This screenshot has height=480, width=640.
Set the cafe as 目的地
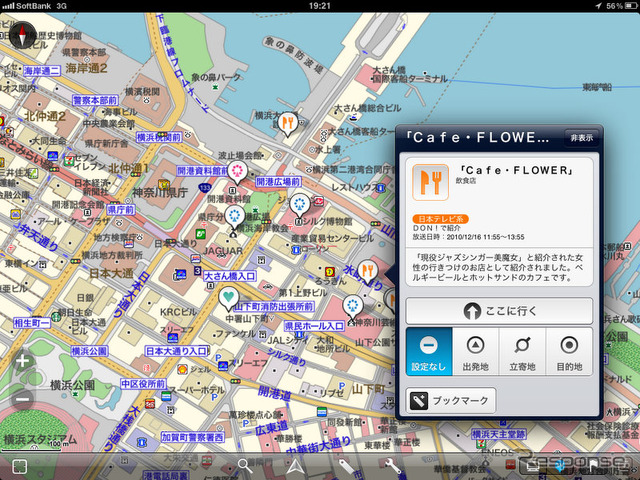[569, 351]
